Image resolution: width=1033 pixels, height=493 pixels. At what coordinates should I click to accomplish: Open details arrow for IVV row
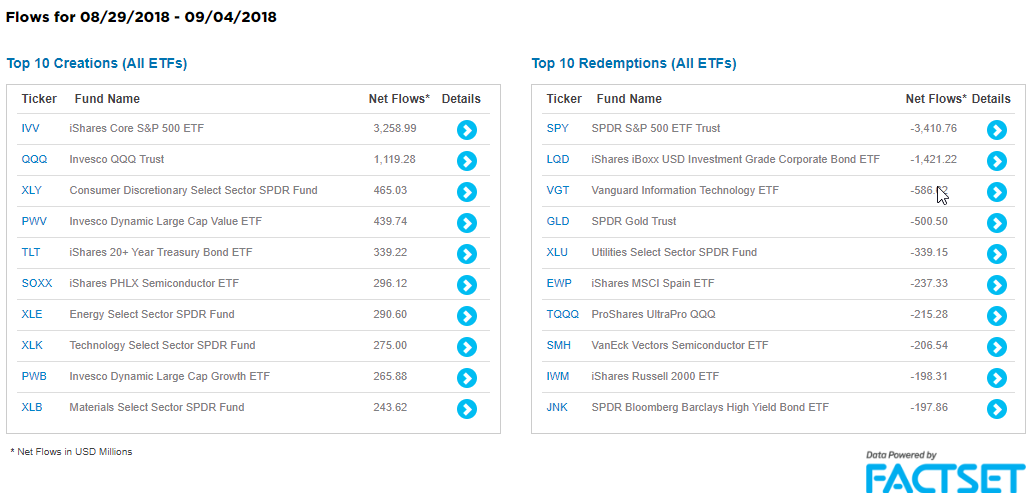(466, 130)
